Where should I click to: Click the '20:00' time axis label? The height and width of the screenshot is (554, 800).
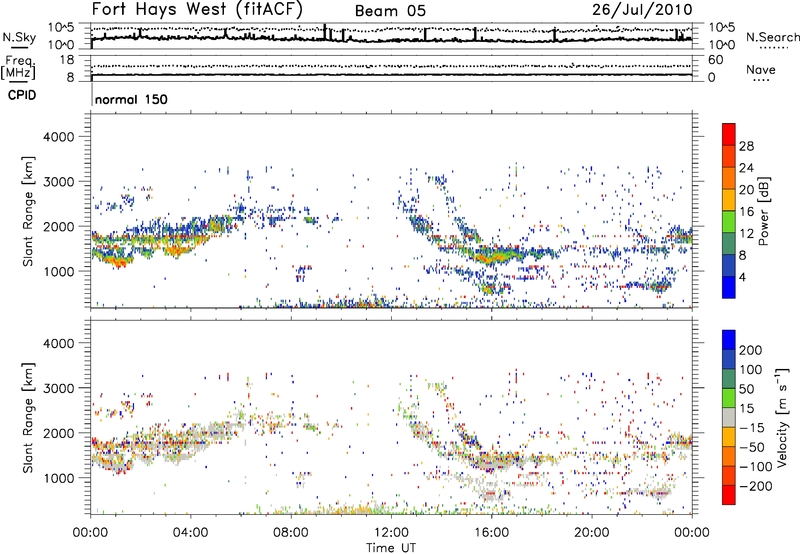592,533
